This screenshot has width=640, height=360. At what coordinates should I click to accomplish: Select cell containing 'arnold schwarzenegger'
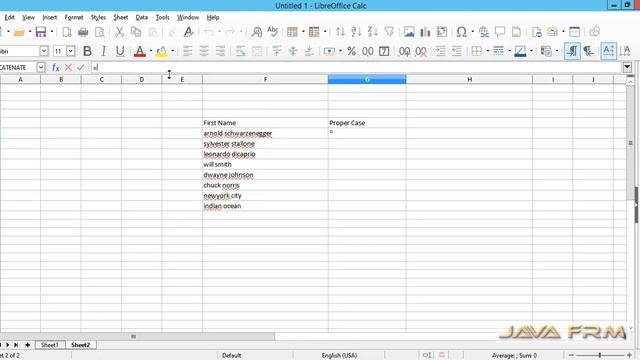coord(265,133)
